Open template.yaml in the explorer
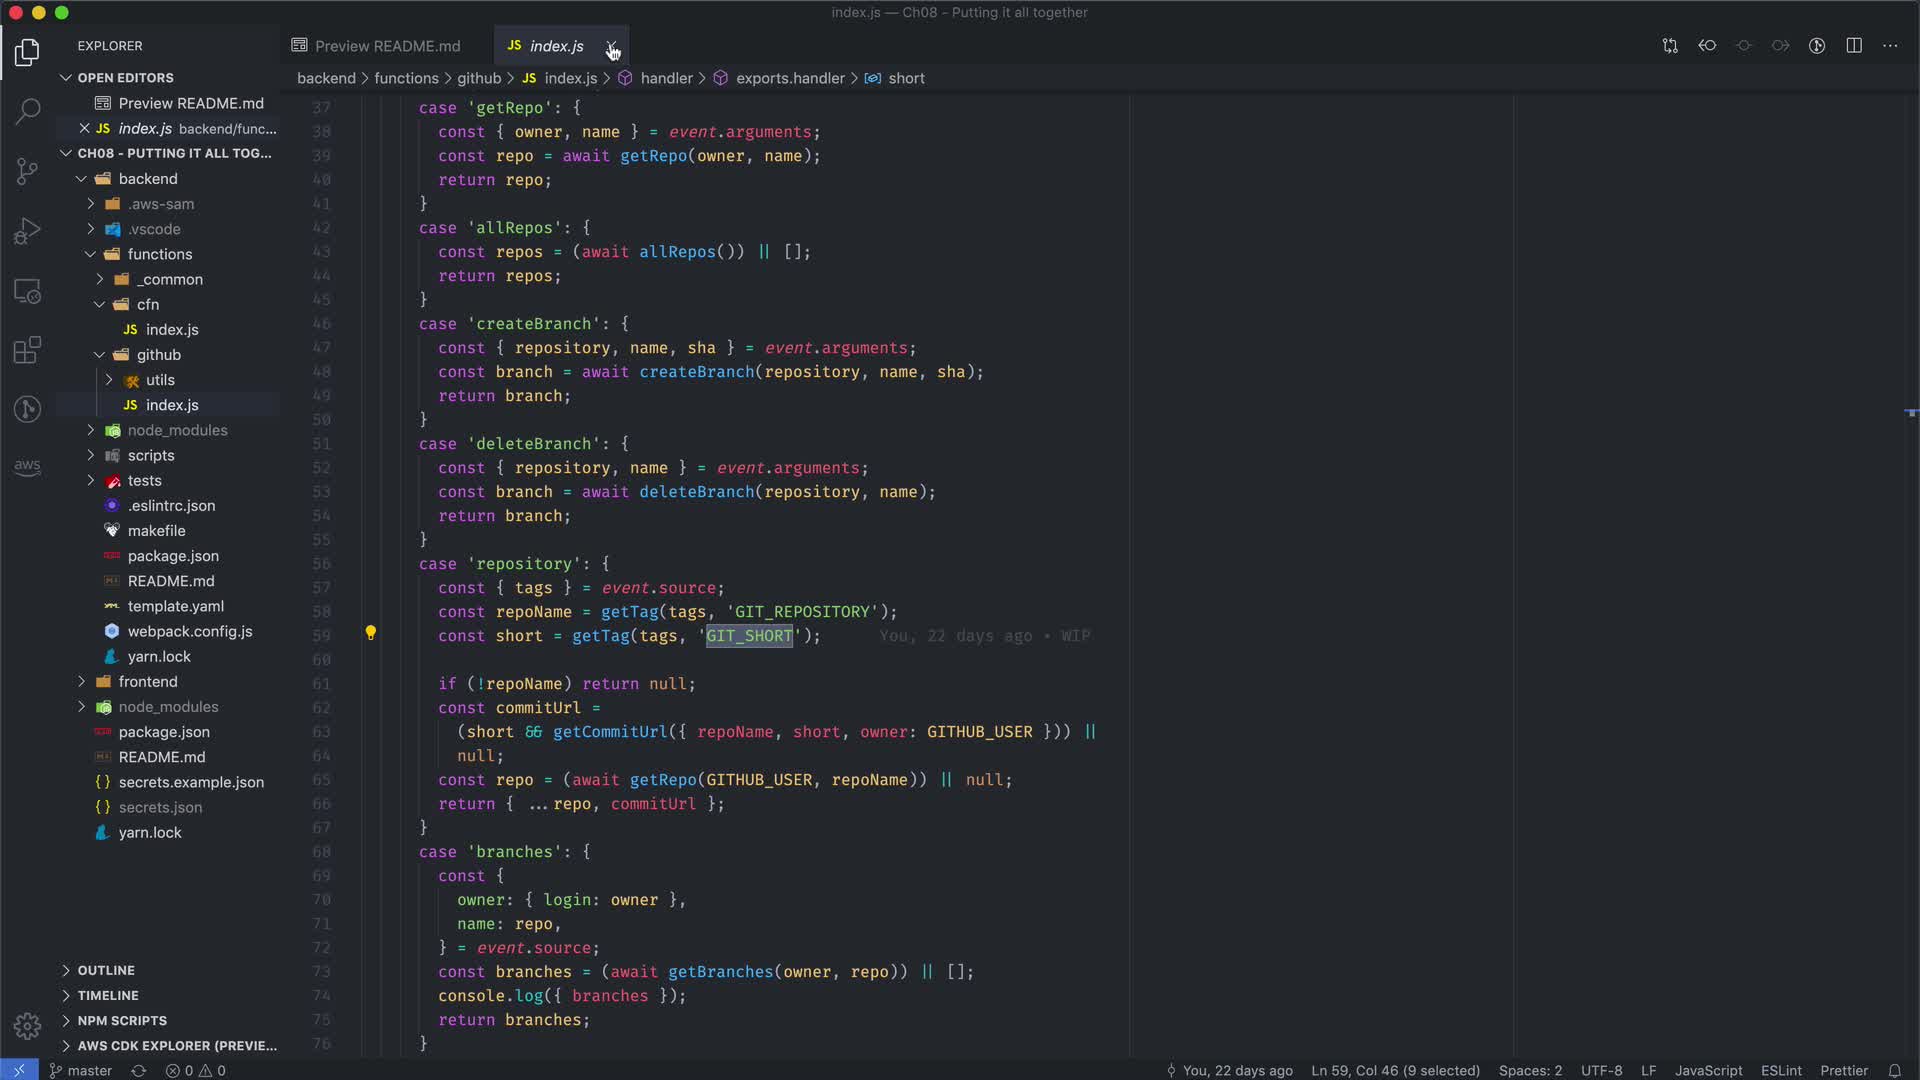Viewport: 1920px width, 1080px height. tap(175, 606)
